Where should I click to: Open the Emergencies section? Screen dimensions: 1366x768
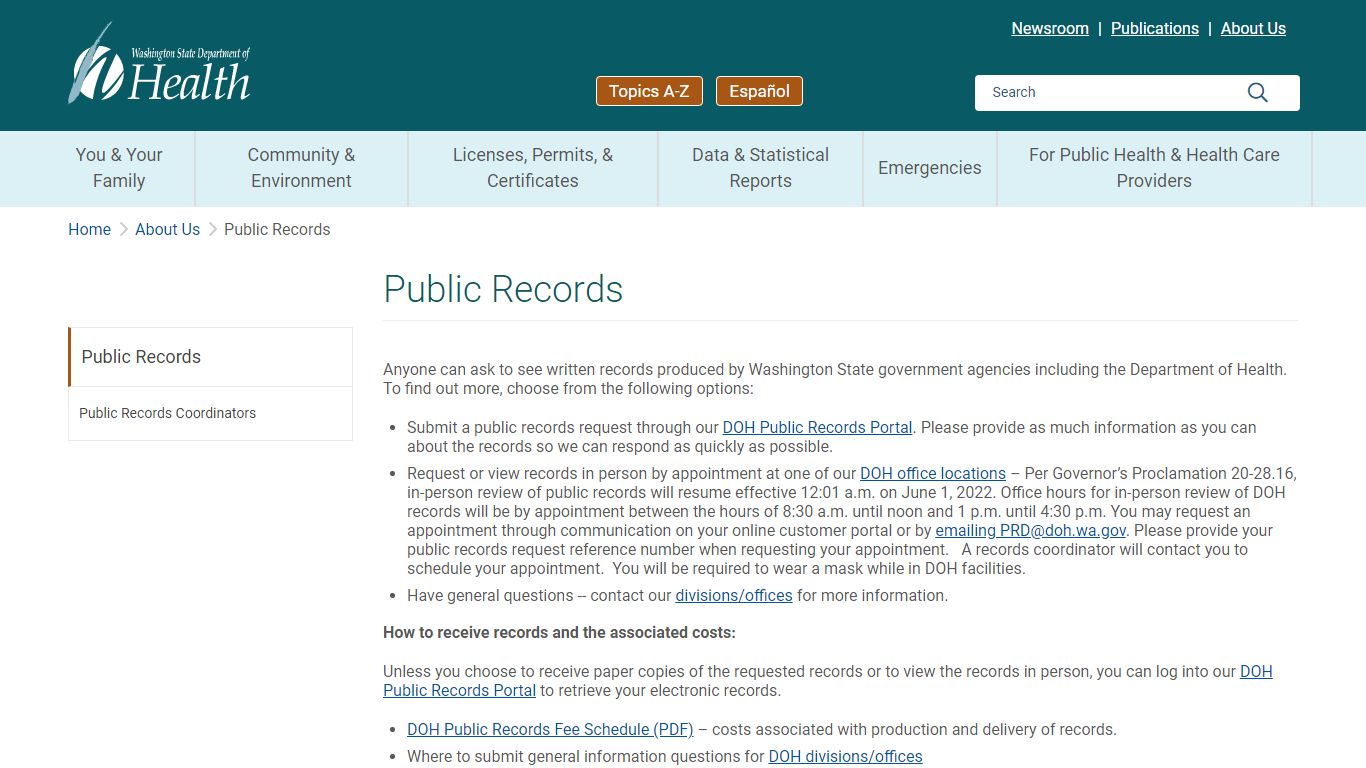[x=929, y=168]
